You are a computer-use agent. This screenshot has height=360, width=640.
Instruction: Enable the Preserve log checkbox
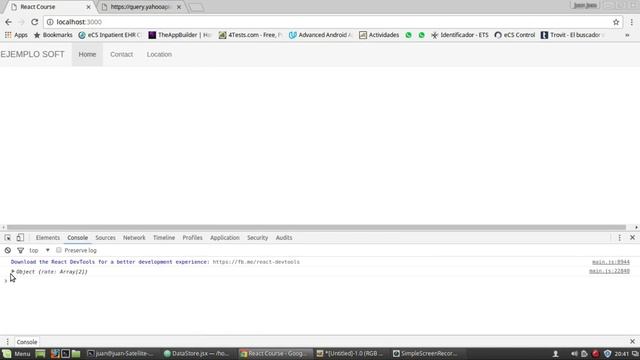tap(59, 250)
